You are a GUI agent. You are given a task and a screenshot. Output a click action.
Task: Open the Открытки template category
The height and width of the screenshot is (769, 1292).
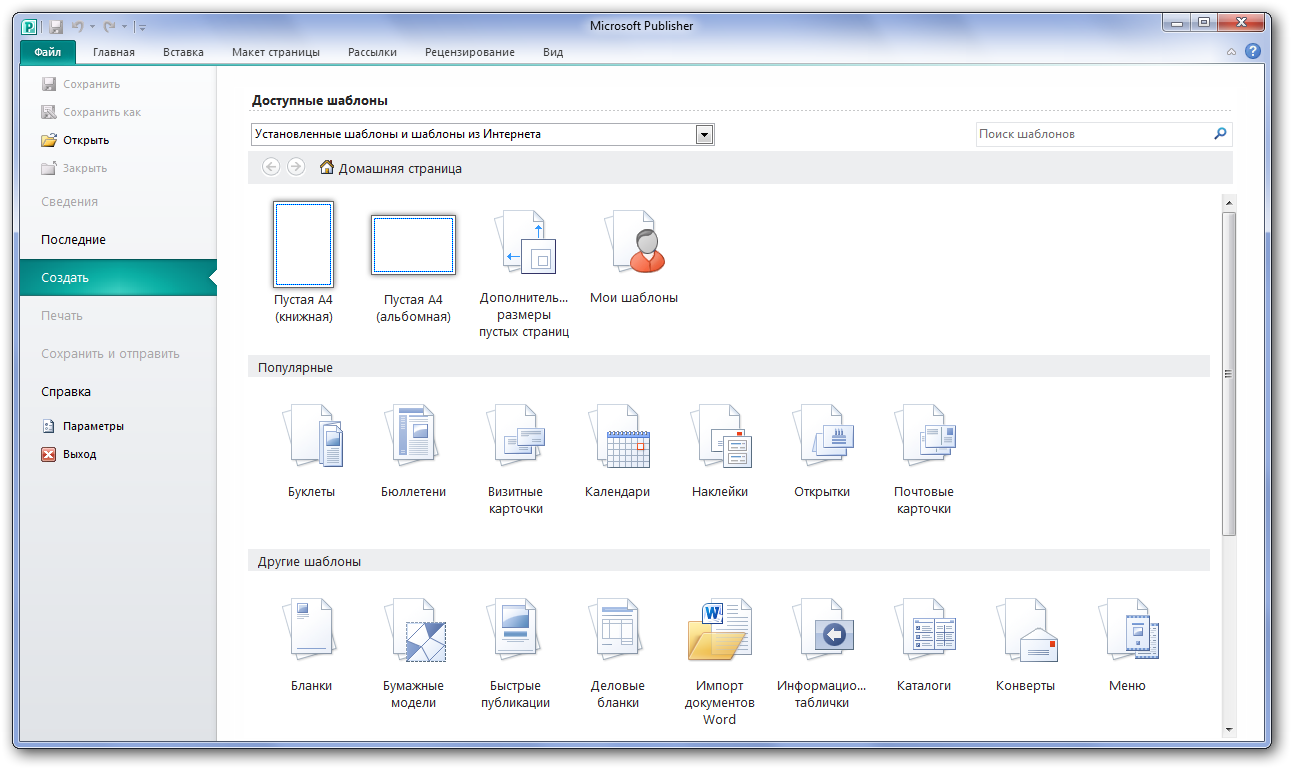tap(822, 437)
